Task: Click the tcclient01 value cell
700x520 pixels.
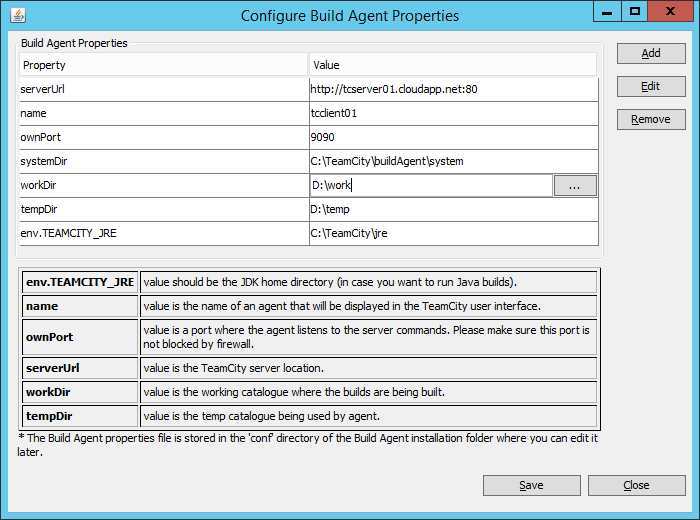Action: pos(454,113)
